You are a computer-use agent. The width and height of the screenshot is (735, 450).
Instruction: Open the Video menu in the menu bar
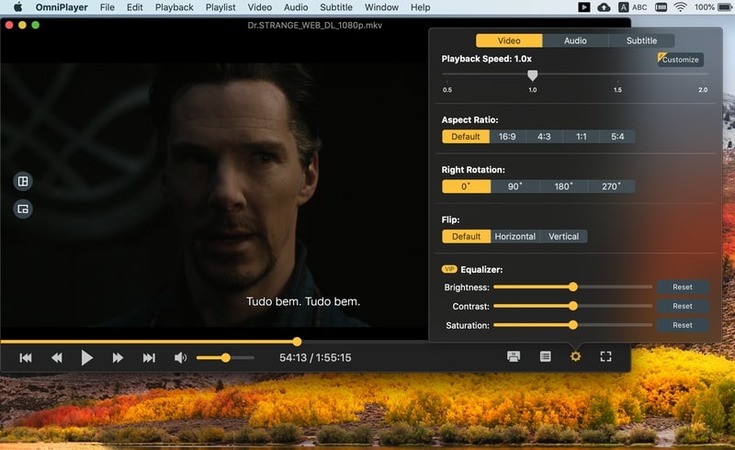(260, 7)
